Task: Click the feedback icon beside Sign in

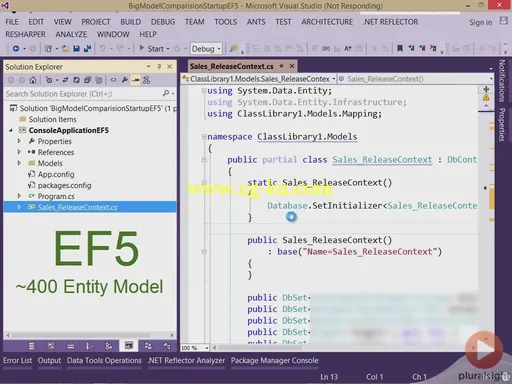Action: point(503,21)
